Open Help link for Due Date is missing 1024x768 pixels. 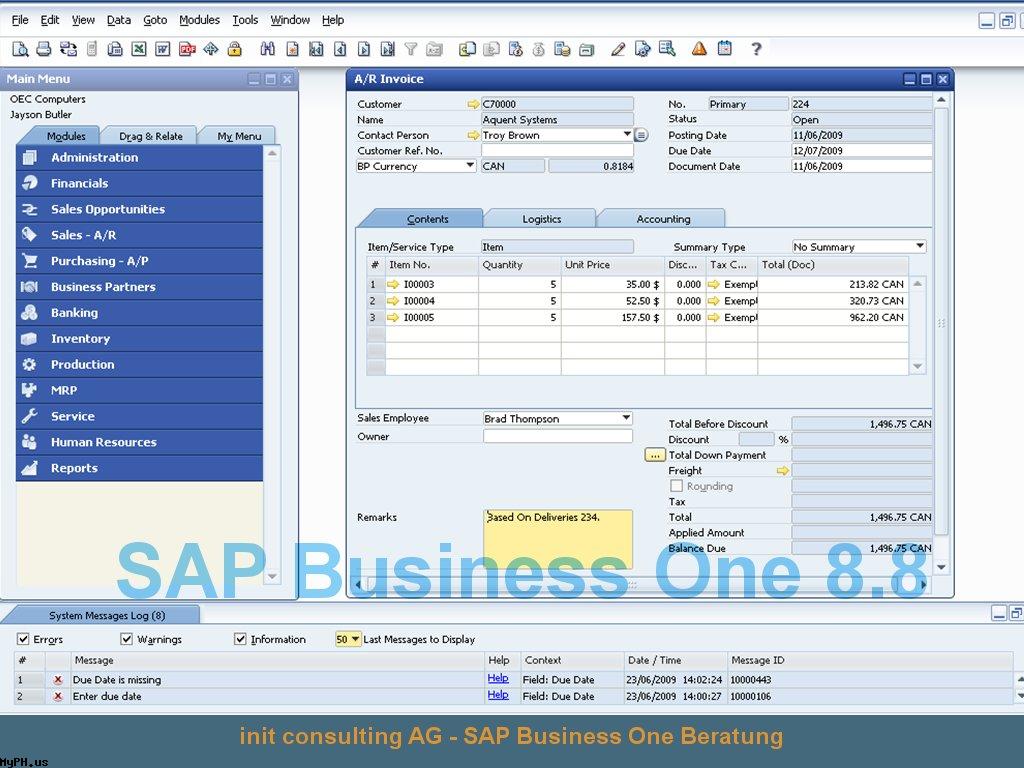(498, 679)
